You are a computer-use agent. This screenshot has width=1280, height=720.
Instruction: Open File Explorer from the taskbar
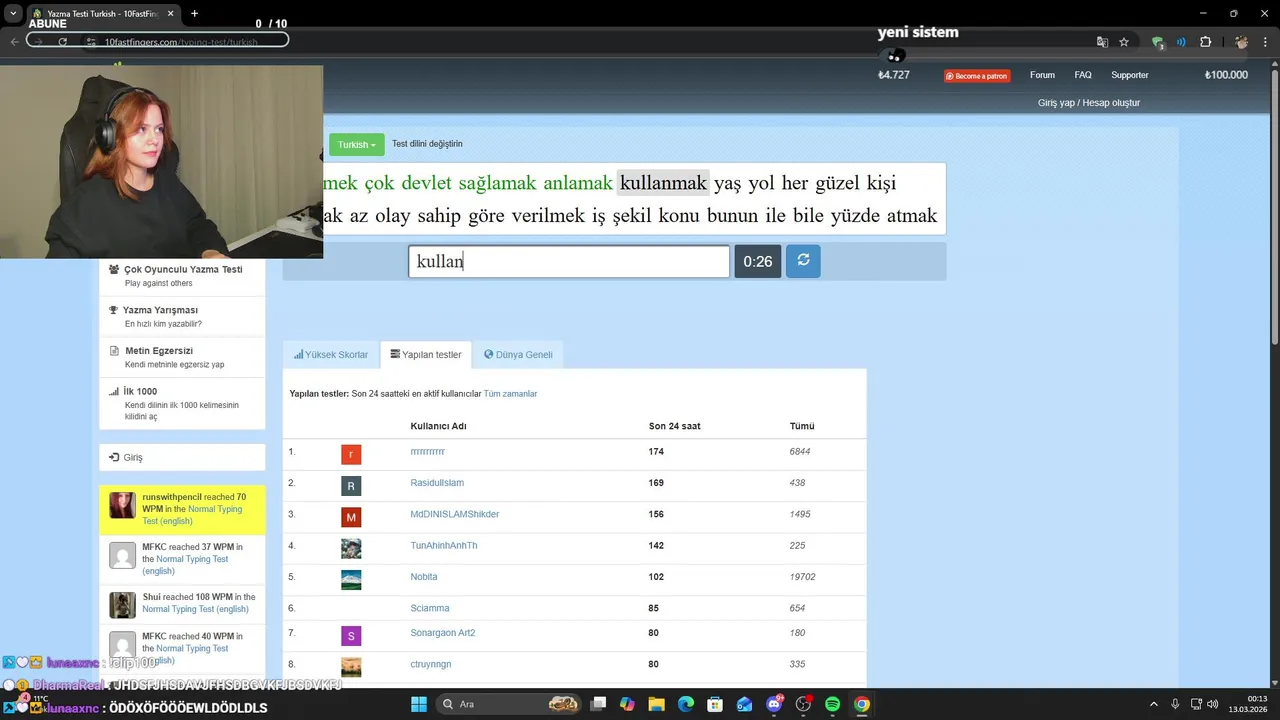pyautogui.click(x=656, y=704)
